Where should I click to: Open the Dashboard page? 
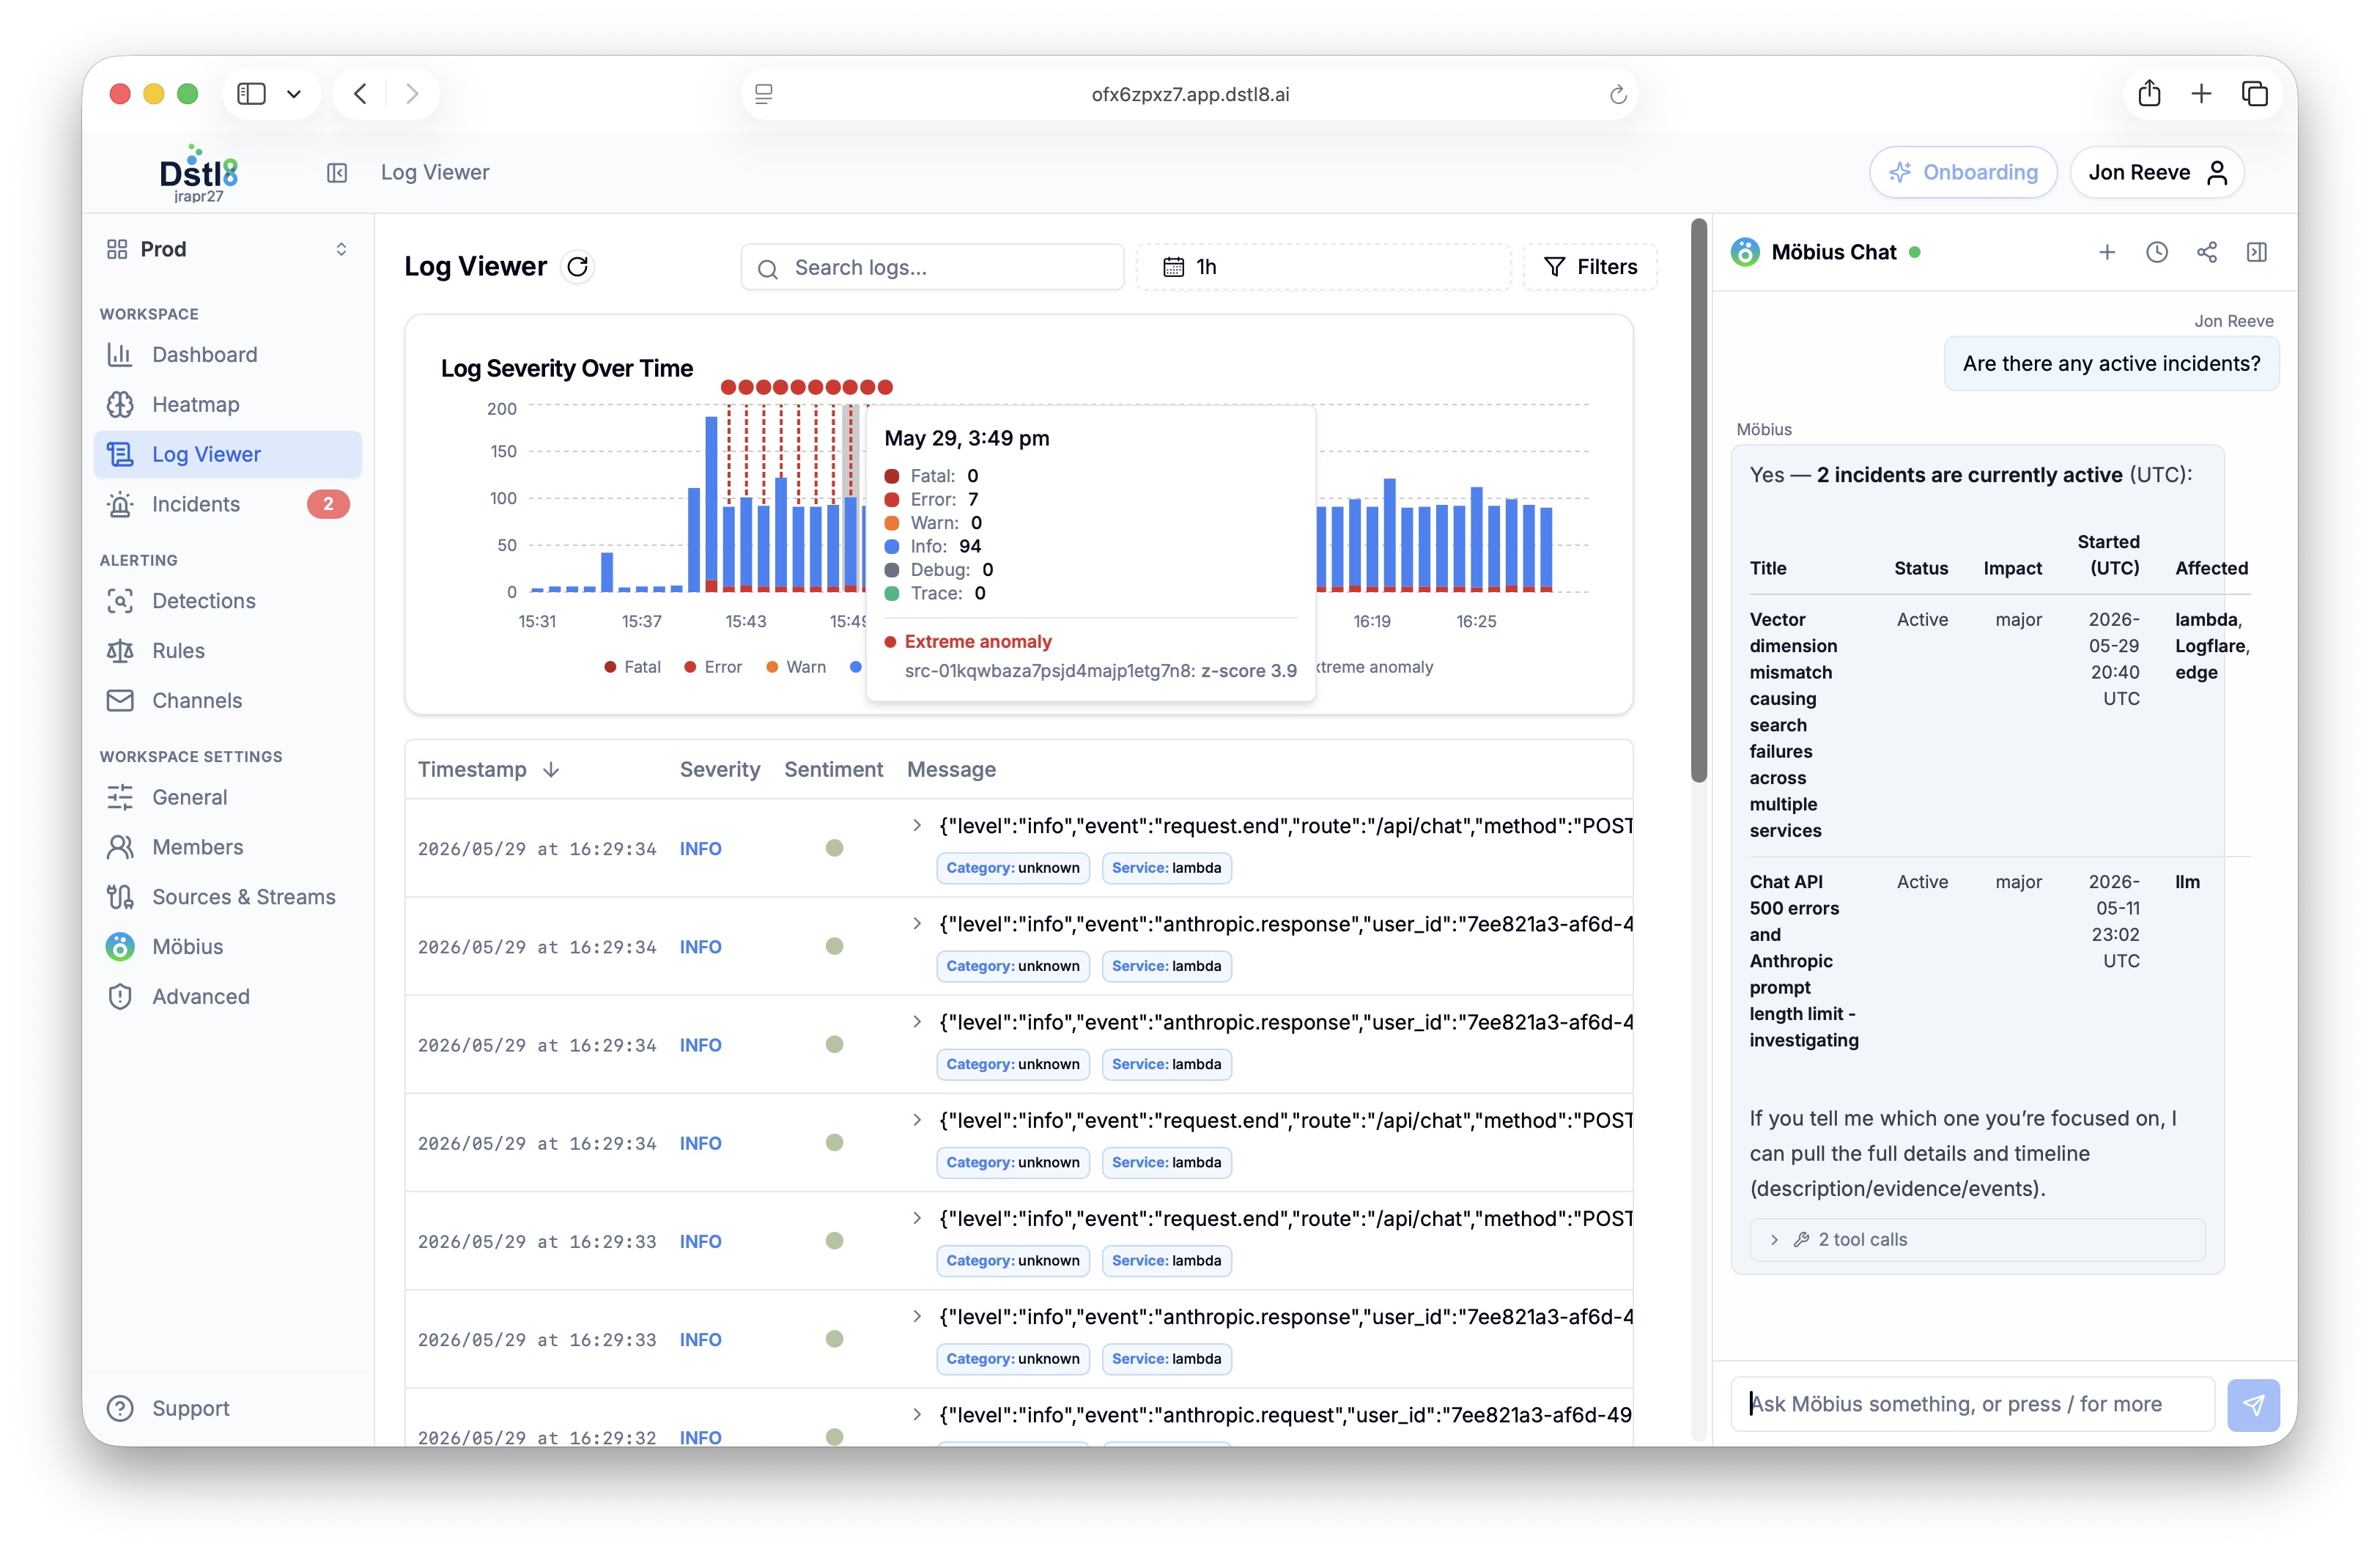pyautogui.click(x=228, y=355)
